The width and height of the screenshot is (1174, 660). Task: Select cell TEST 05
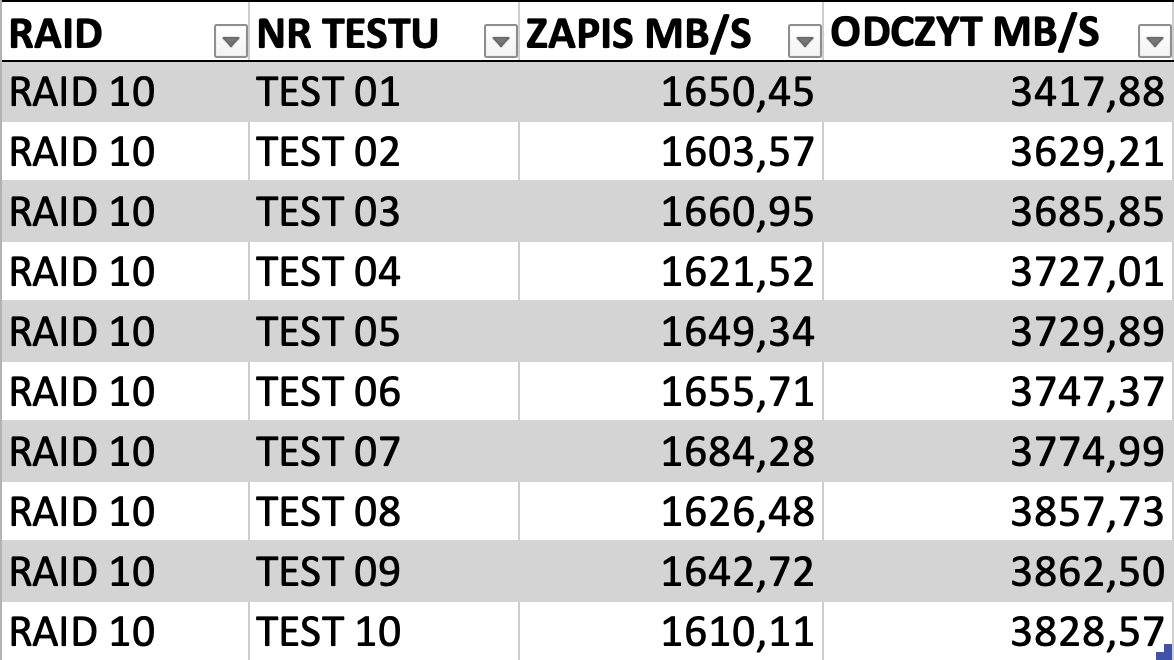[x=384, y=331]
